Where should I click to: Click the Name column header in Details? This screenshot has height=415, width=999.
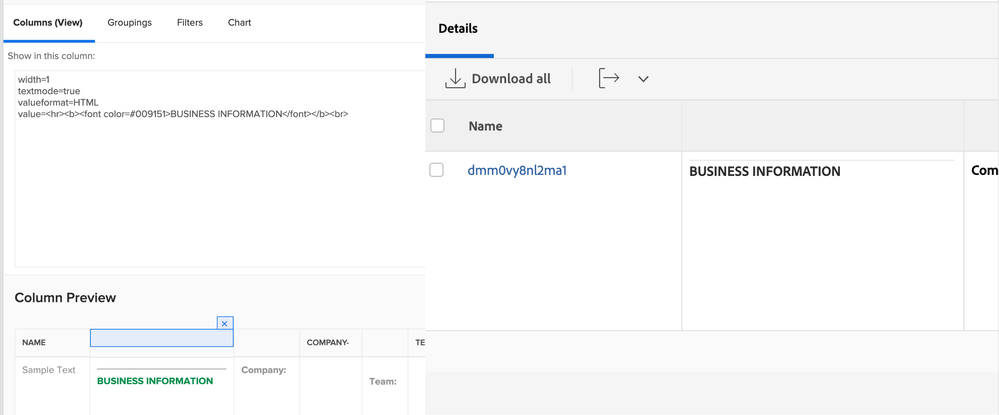(486, 126)
